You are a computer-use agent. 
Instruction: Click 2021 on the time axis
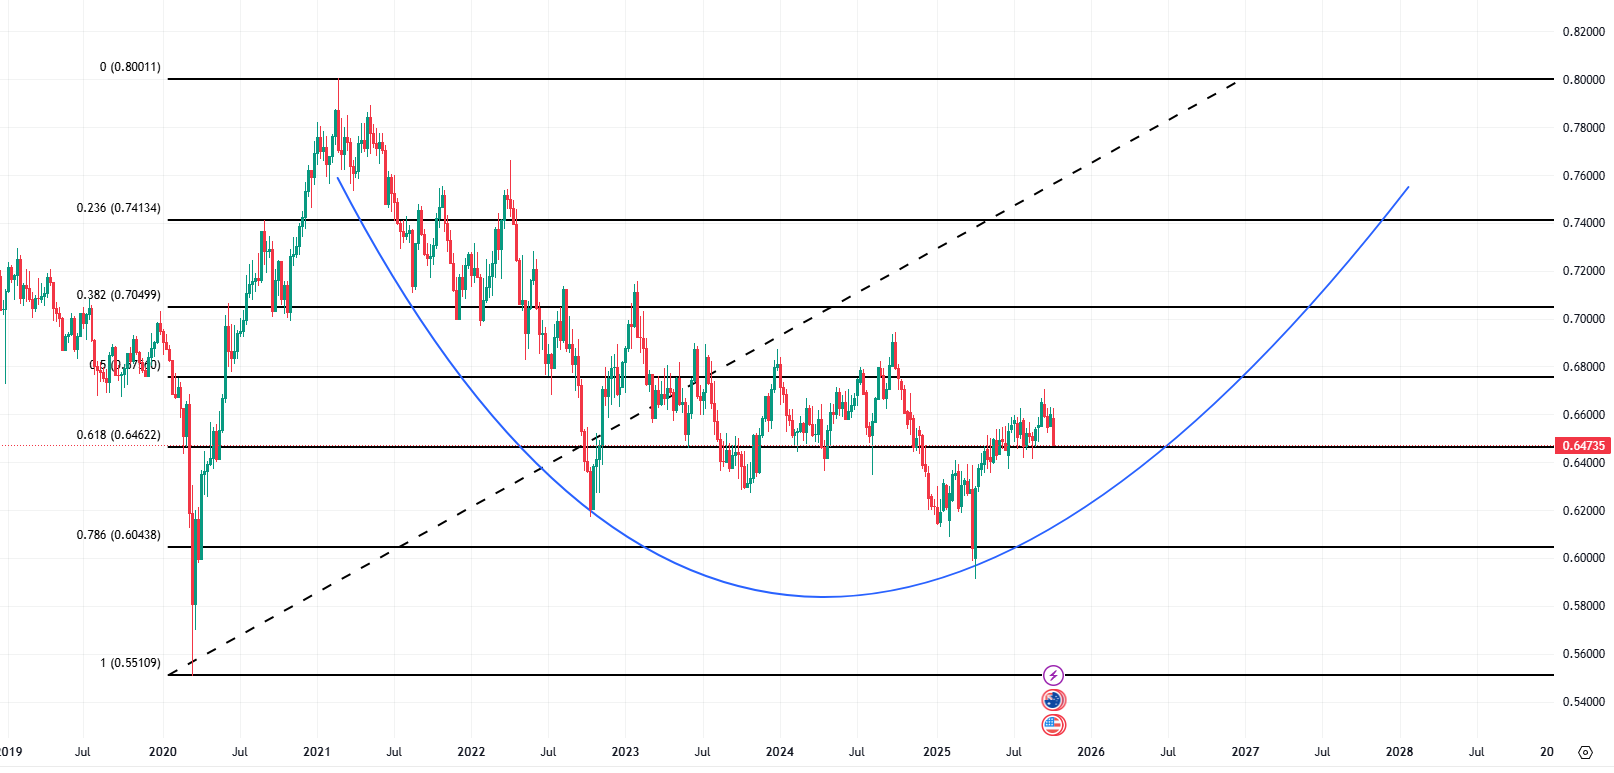pos(316,752)
